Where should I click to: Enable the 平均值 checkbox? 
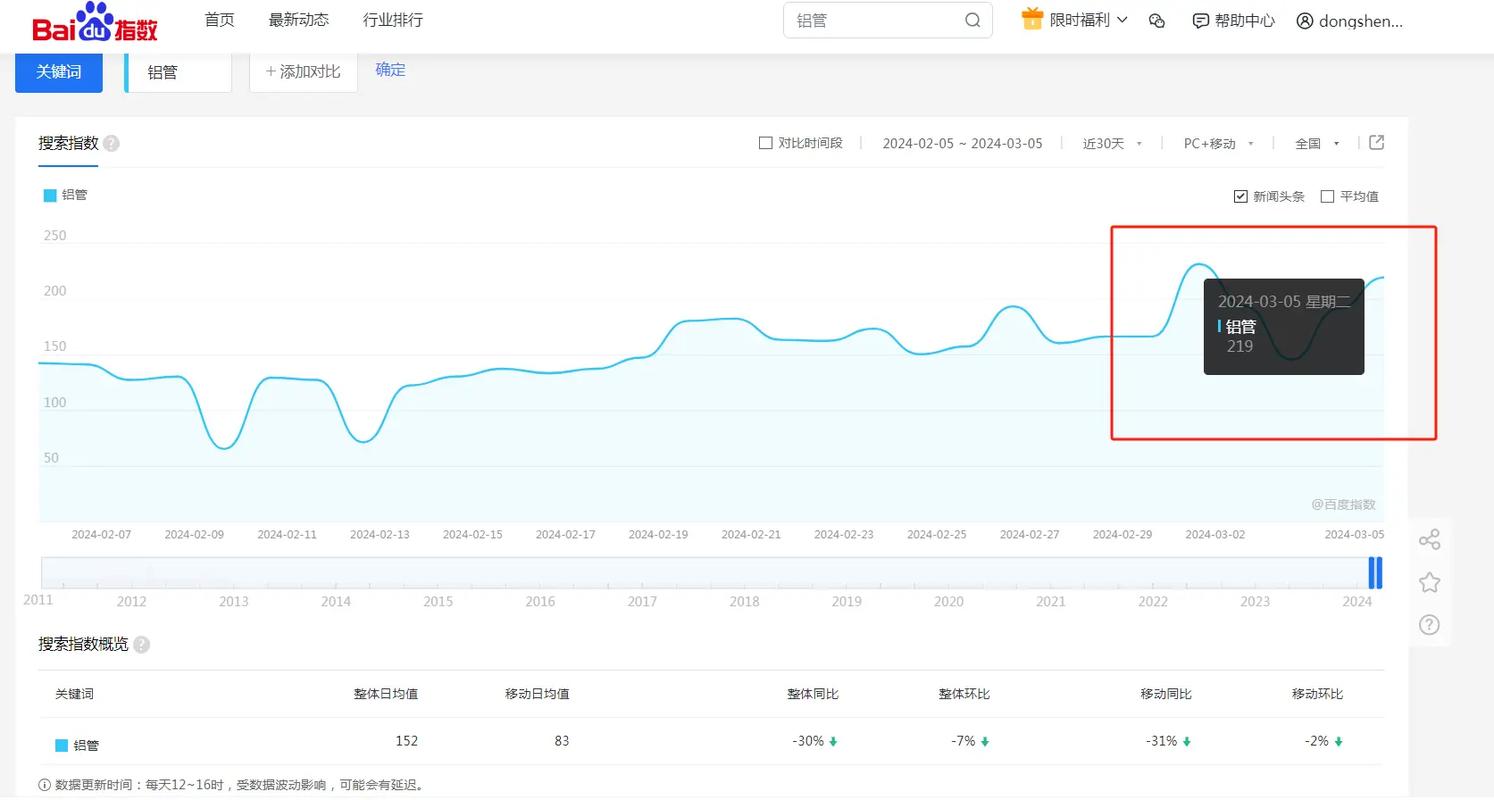(x=1327, y=196)
